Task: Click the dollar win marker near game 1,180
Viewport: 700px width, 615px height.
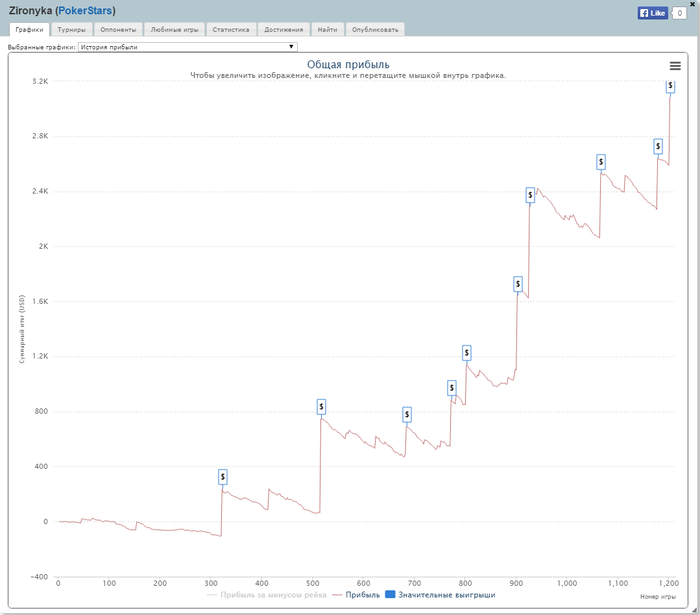Action: click(x=658, y=146)
